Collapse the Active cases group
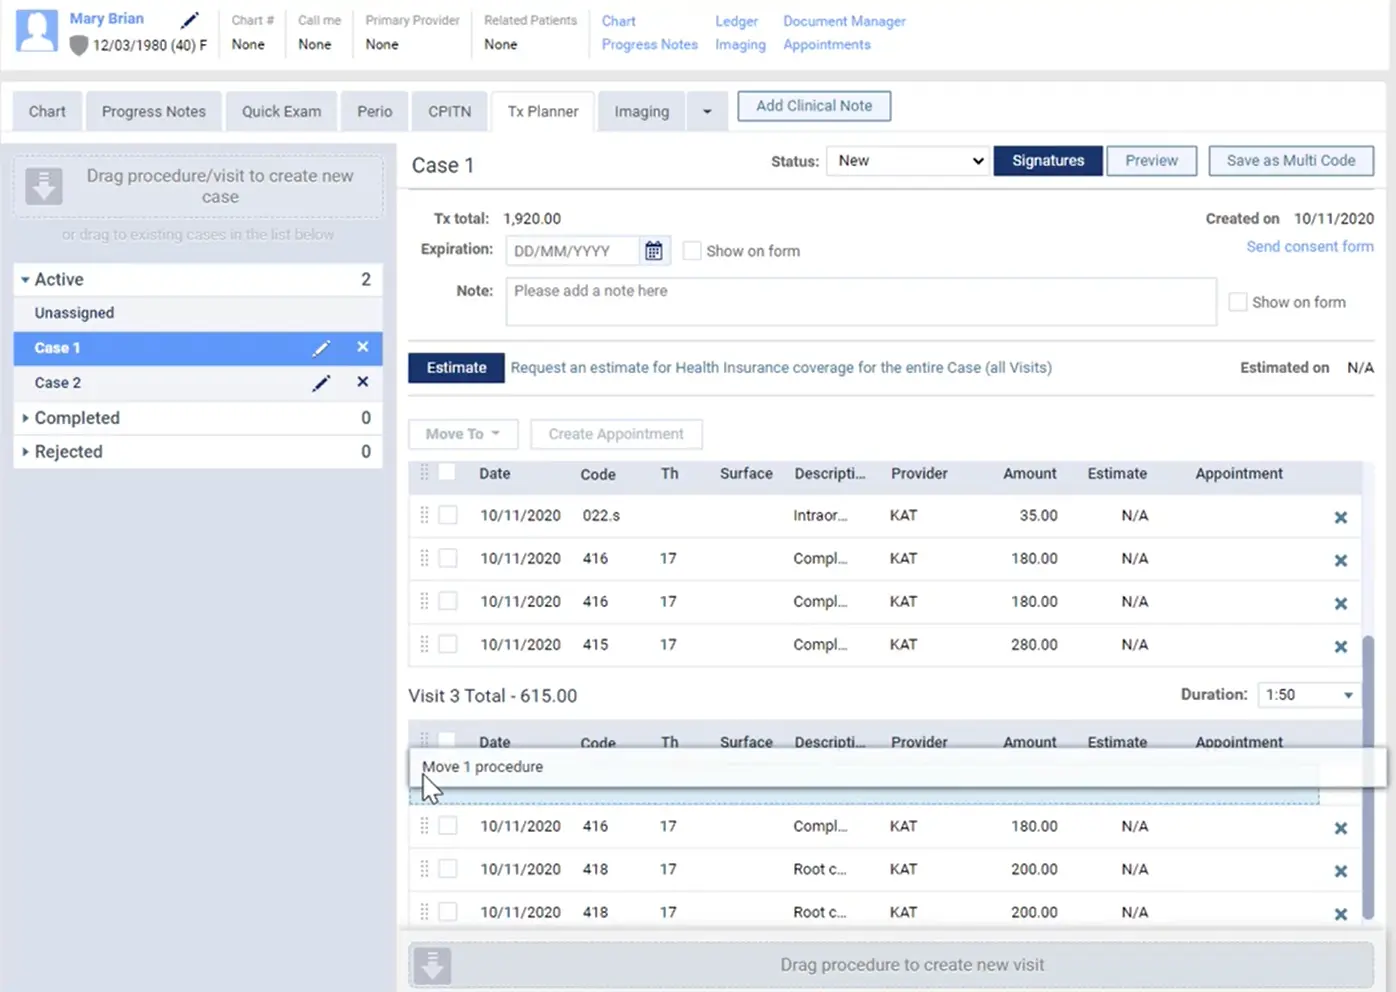Image resolution: width=1396 pixels, height=992 pixels. pyautogui.click(x=25, y=280)
